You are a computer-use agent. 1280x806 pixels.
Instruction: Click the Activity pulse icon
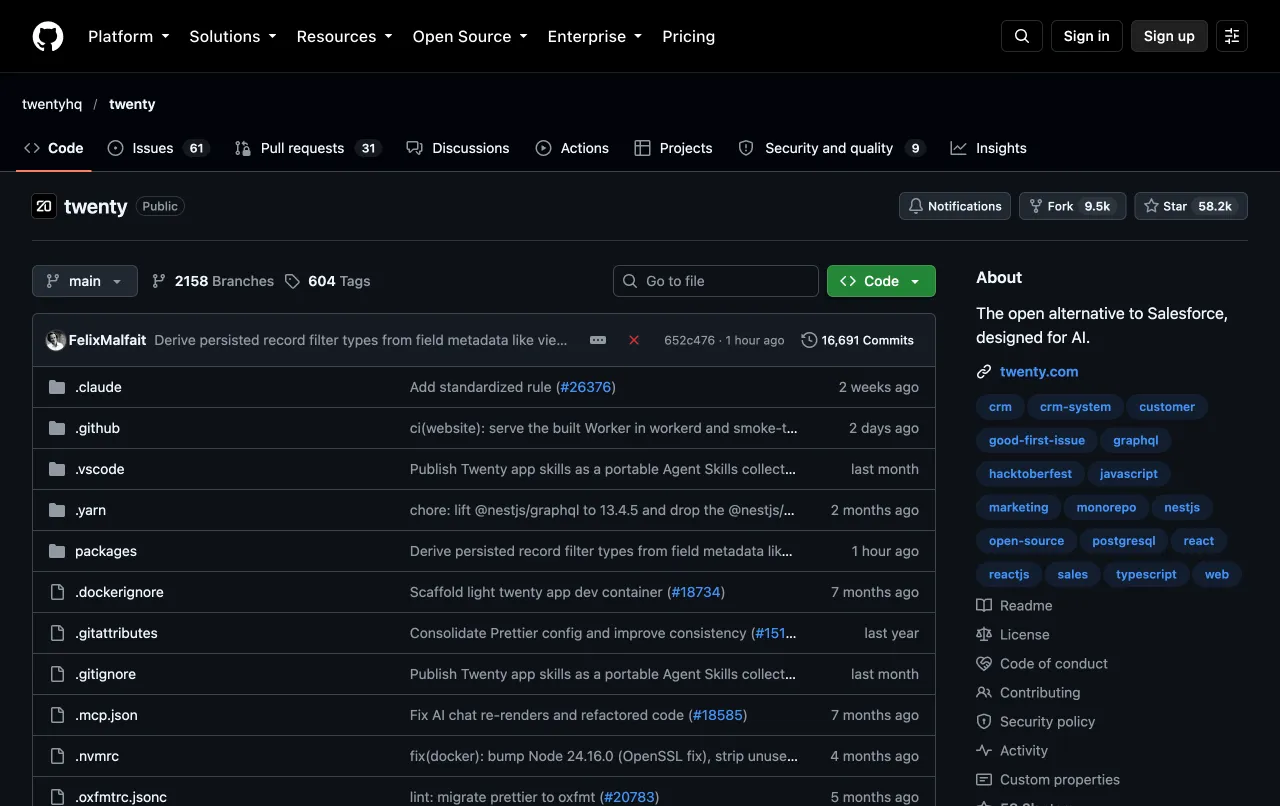click(x=984, y=750)
